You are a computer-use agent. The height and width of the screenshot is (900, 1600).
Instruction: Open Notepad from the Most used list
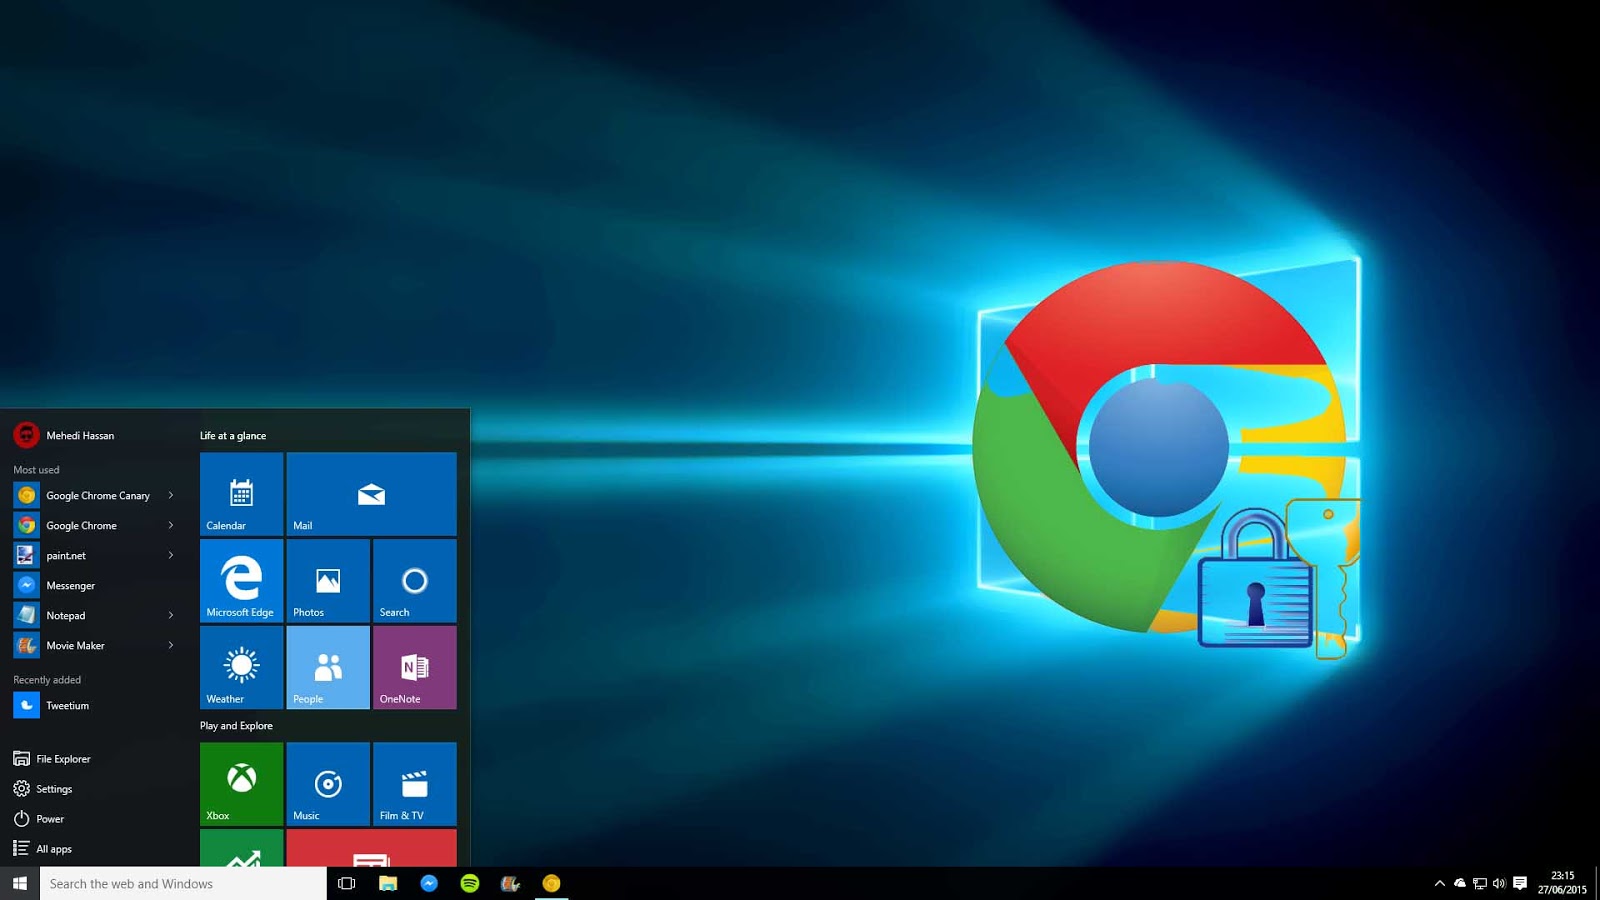coord(95,615)
